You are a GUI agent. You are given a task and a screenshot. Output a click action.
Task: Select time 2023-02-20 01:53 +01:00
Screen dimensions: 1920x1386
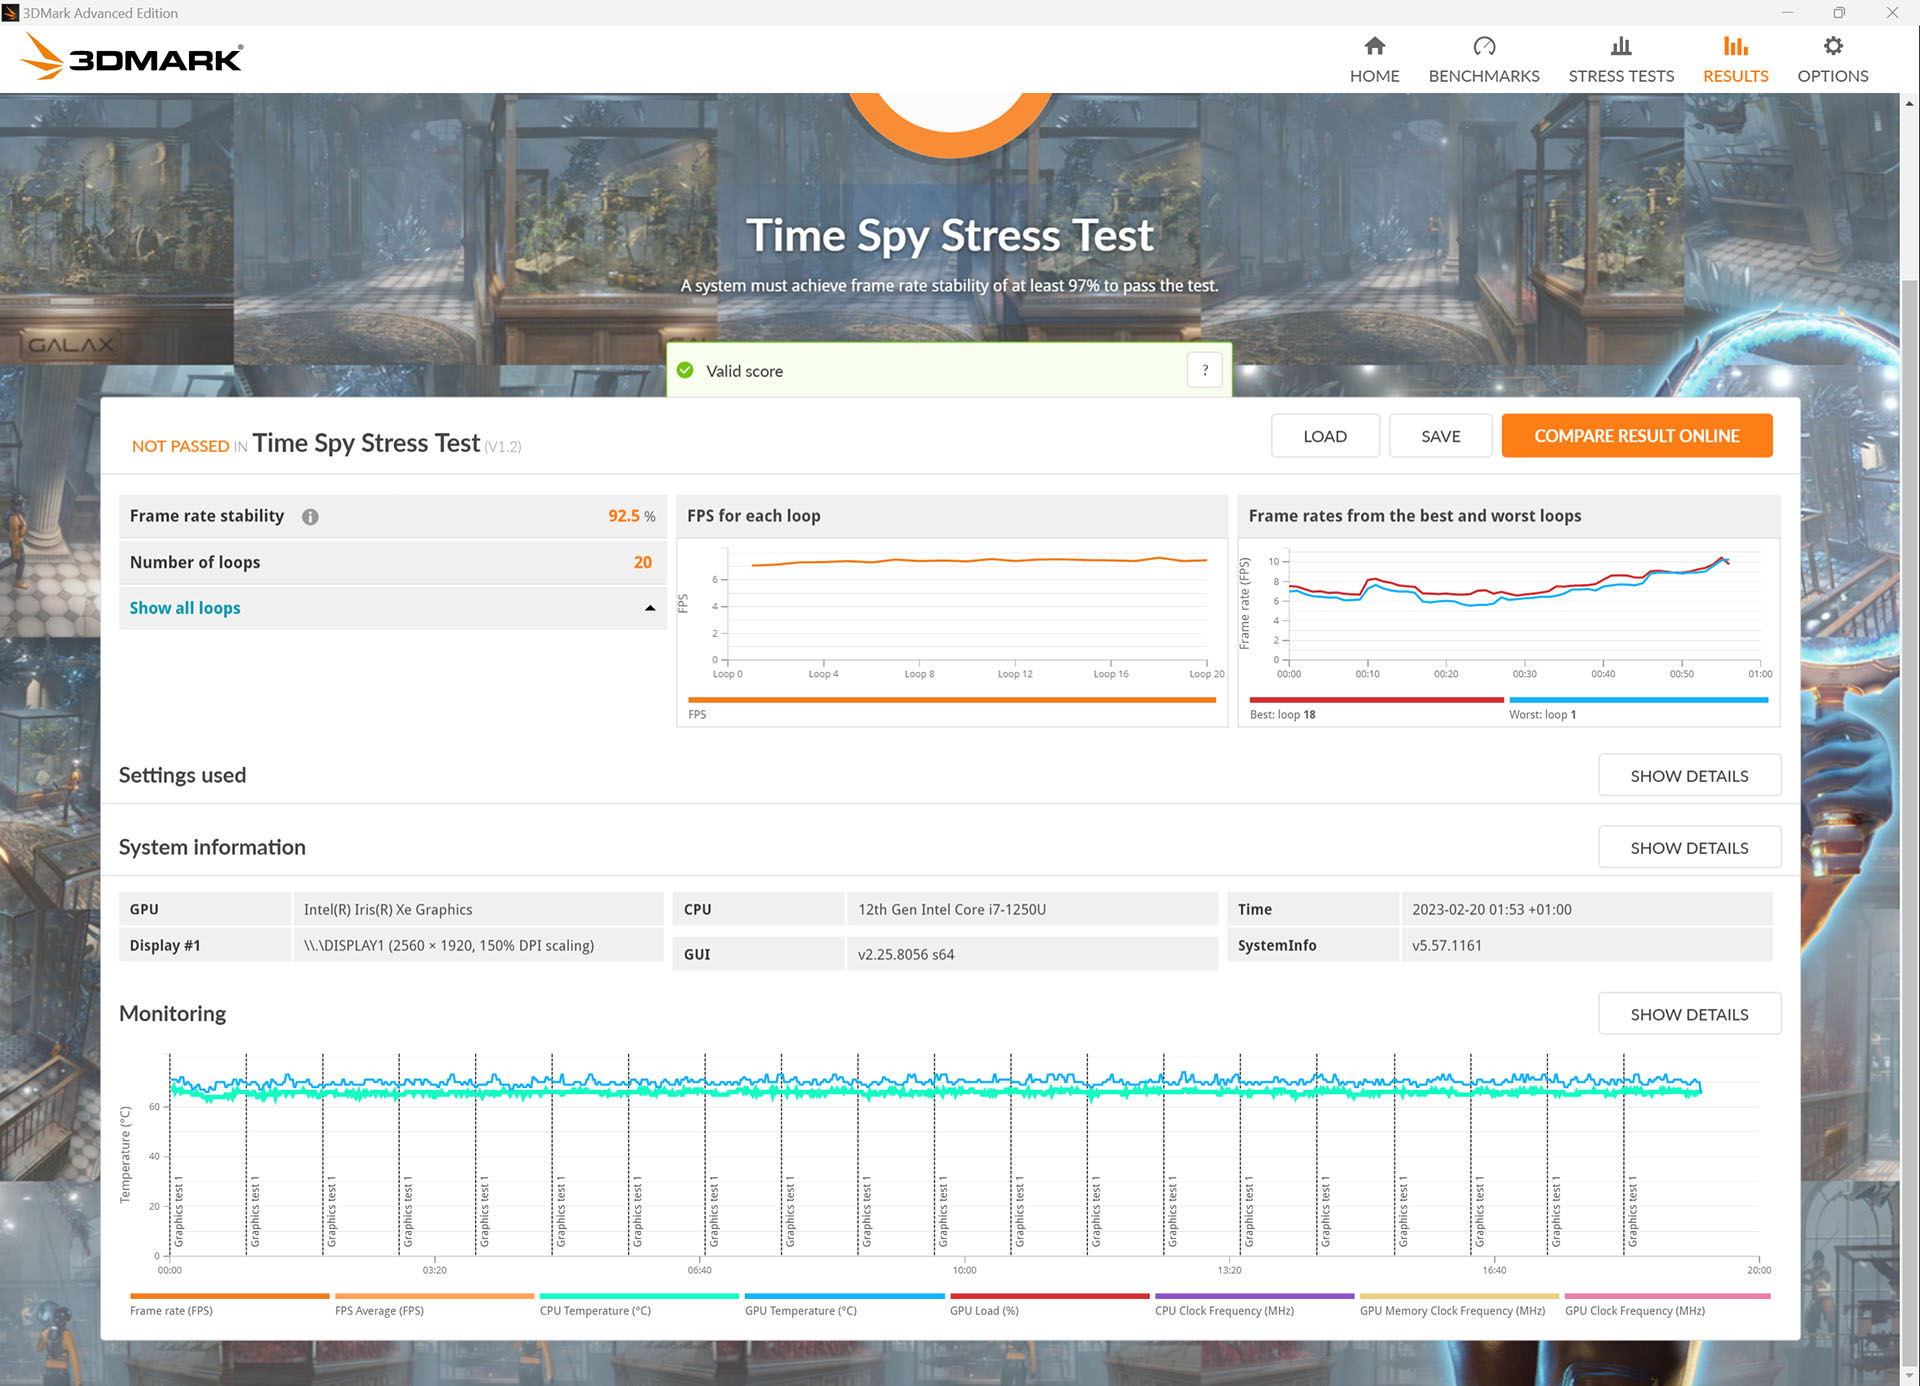pyautogui.click(x=1492, y=909)
